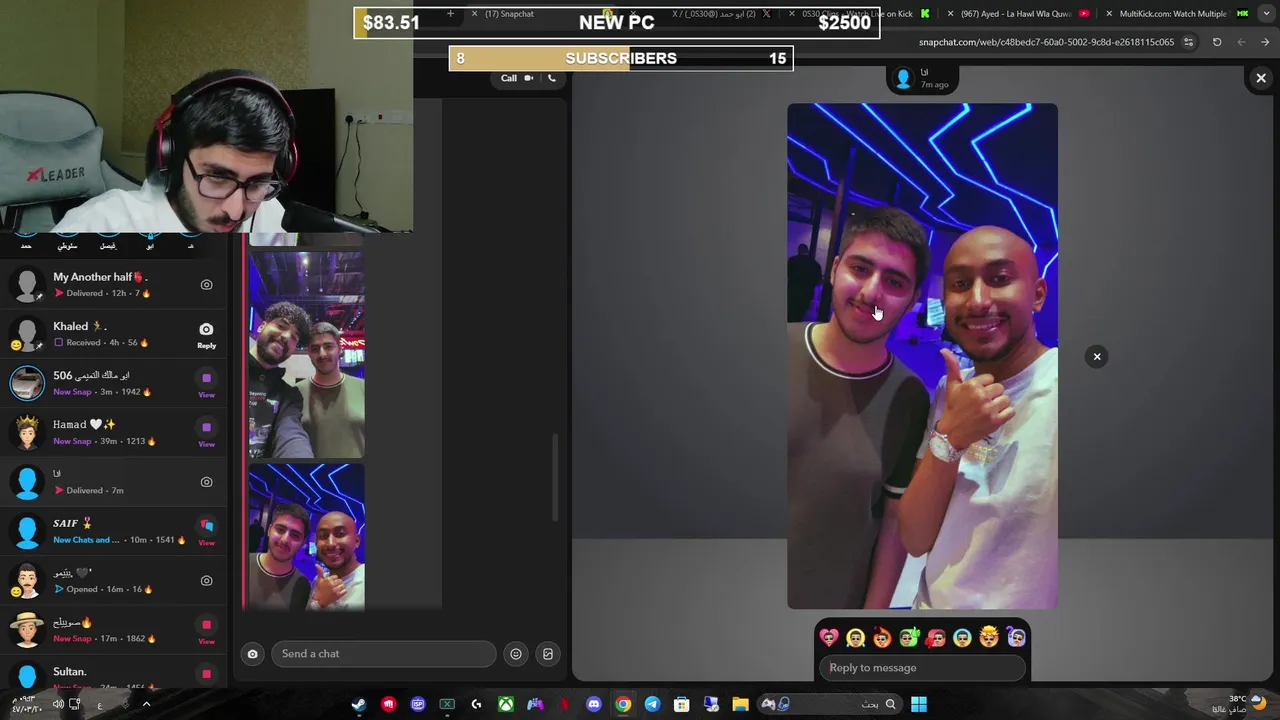The width and height of the screenshot is (1280, 720).
Task: Open the sticker/gallery button in chat
Action: pyautogui.click(x=548, y=654)
